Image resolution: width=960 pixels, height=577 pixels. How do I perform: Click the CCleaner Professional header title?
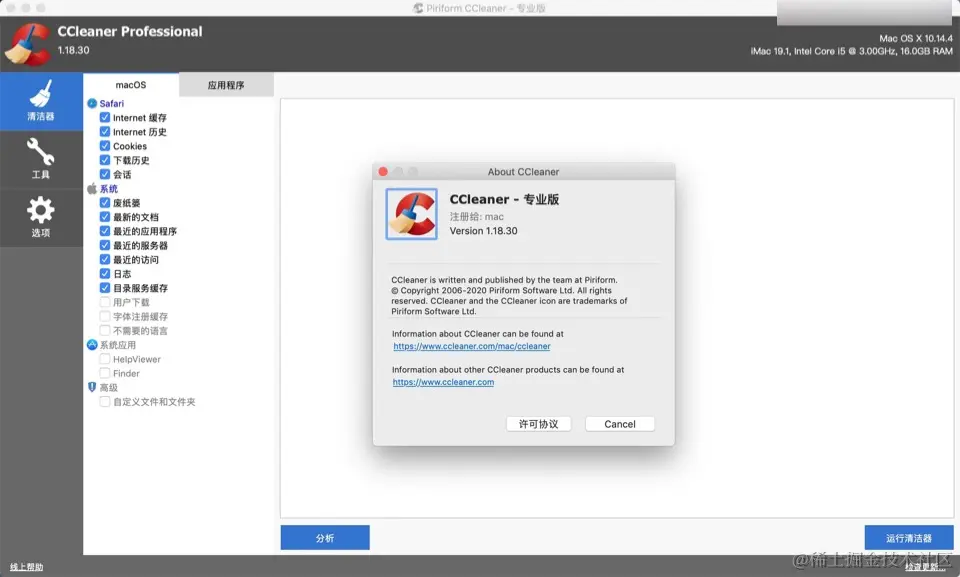click(130, 31)
